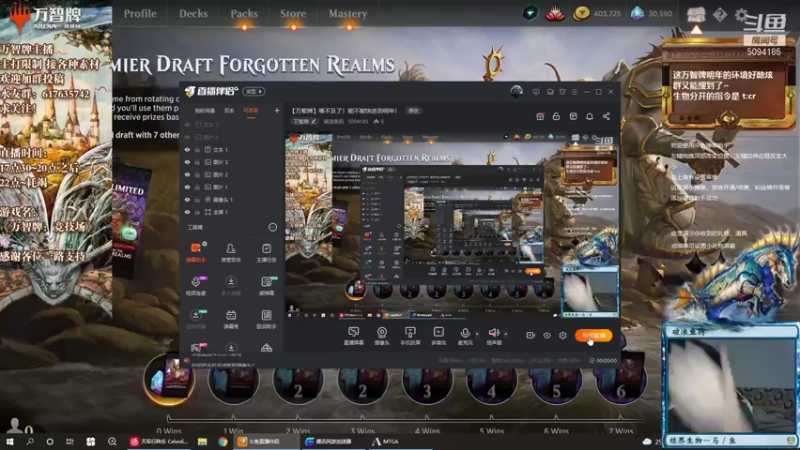Open the notification bell in stream header
The image size is (800, 450).
coord(589,116)
